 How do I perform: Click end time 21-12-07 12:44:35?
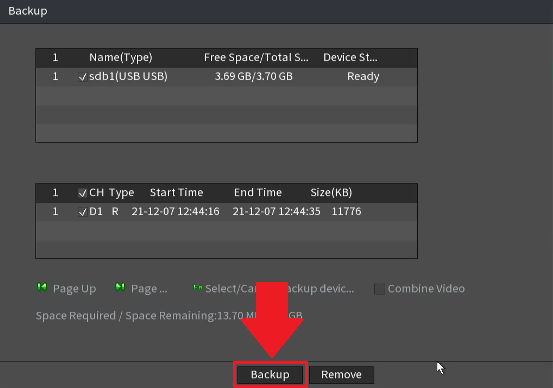(x=276, y=211)
